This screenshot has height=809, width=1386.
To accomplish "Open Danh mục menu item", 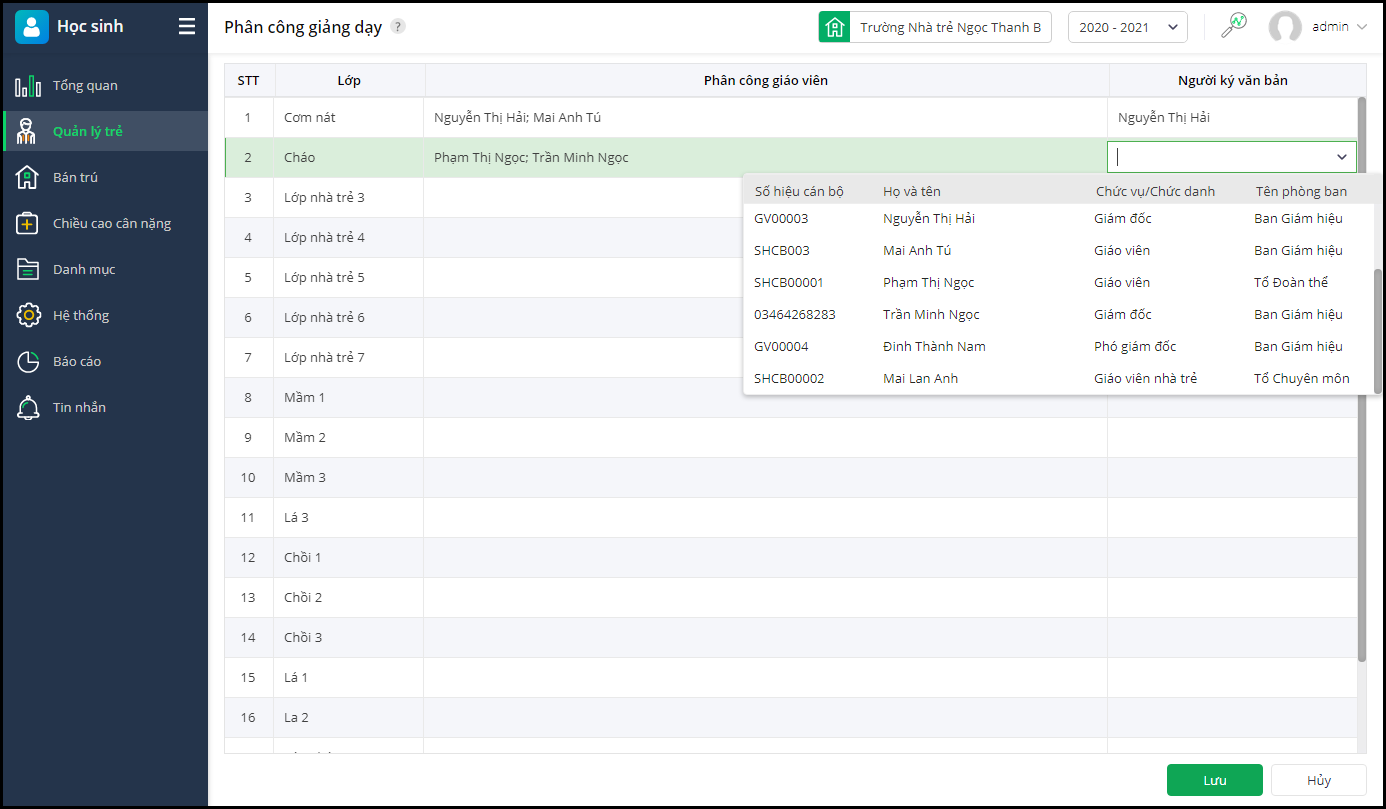I will pyautogui.click(x=84, y=270).
